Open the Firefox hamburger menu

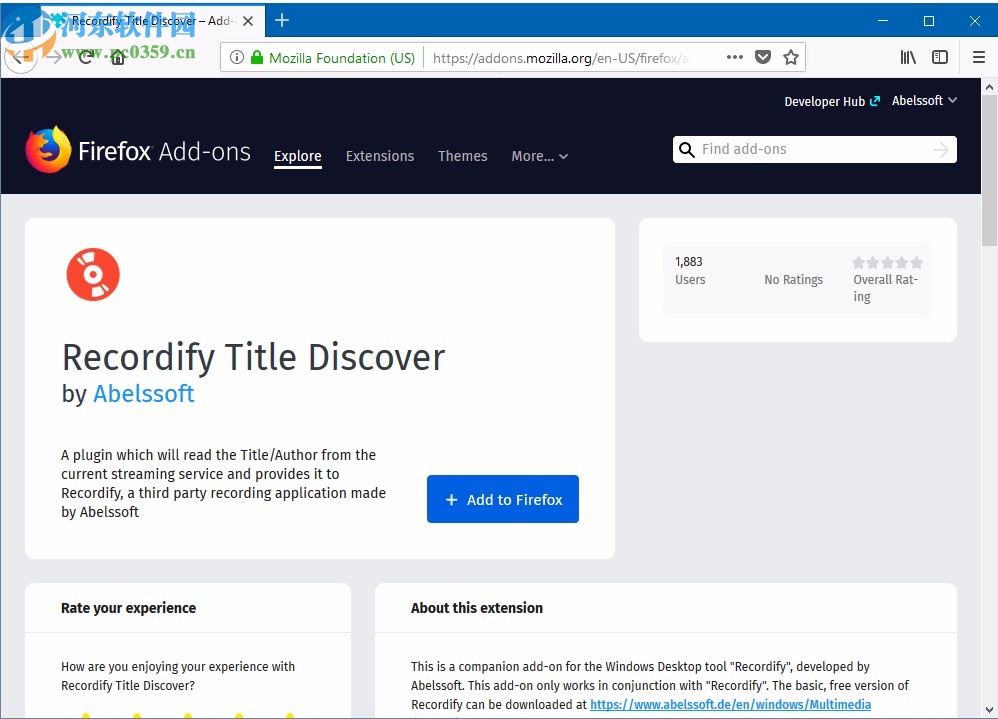979,57
